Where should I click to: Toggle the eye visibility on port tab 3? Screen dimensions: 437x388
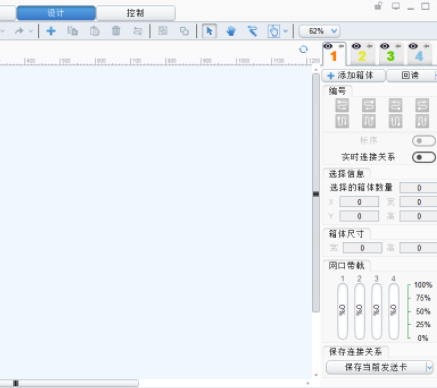pyautogui.click(x=385, y=46)
